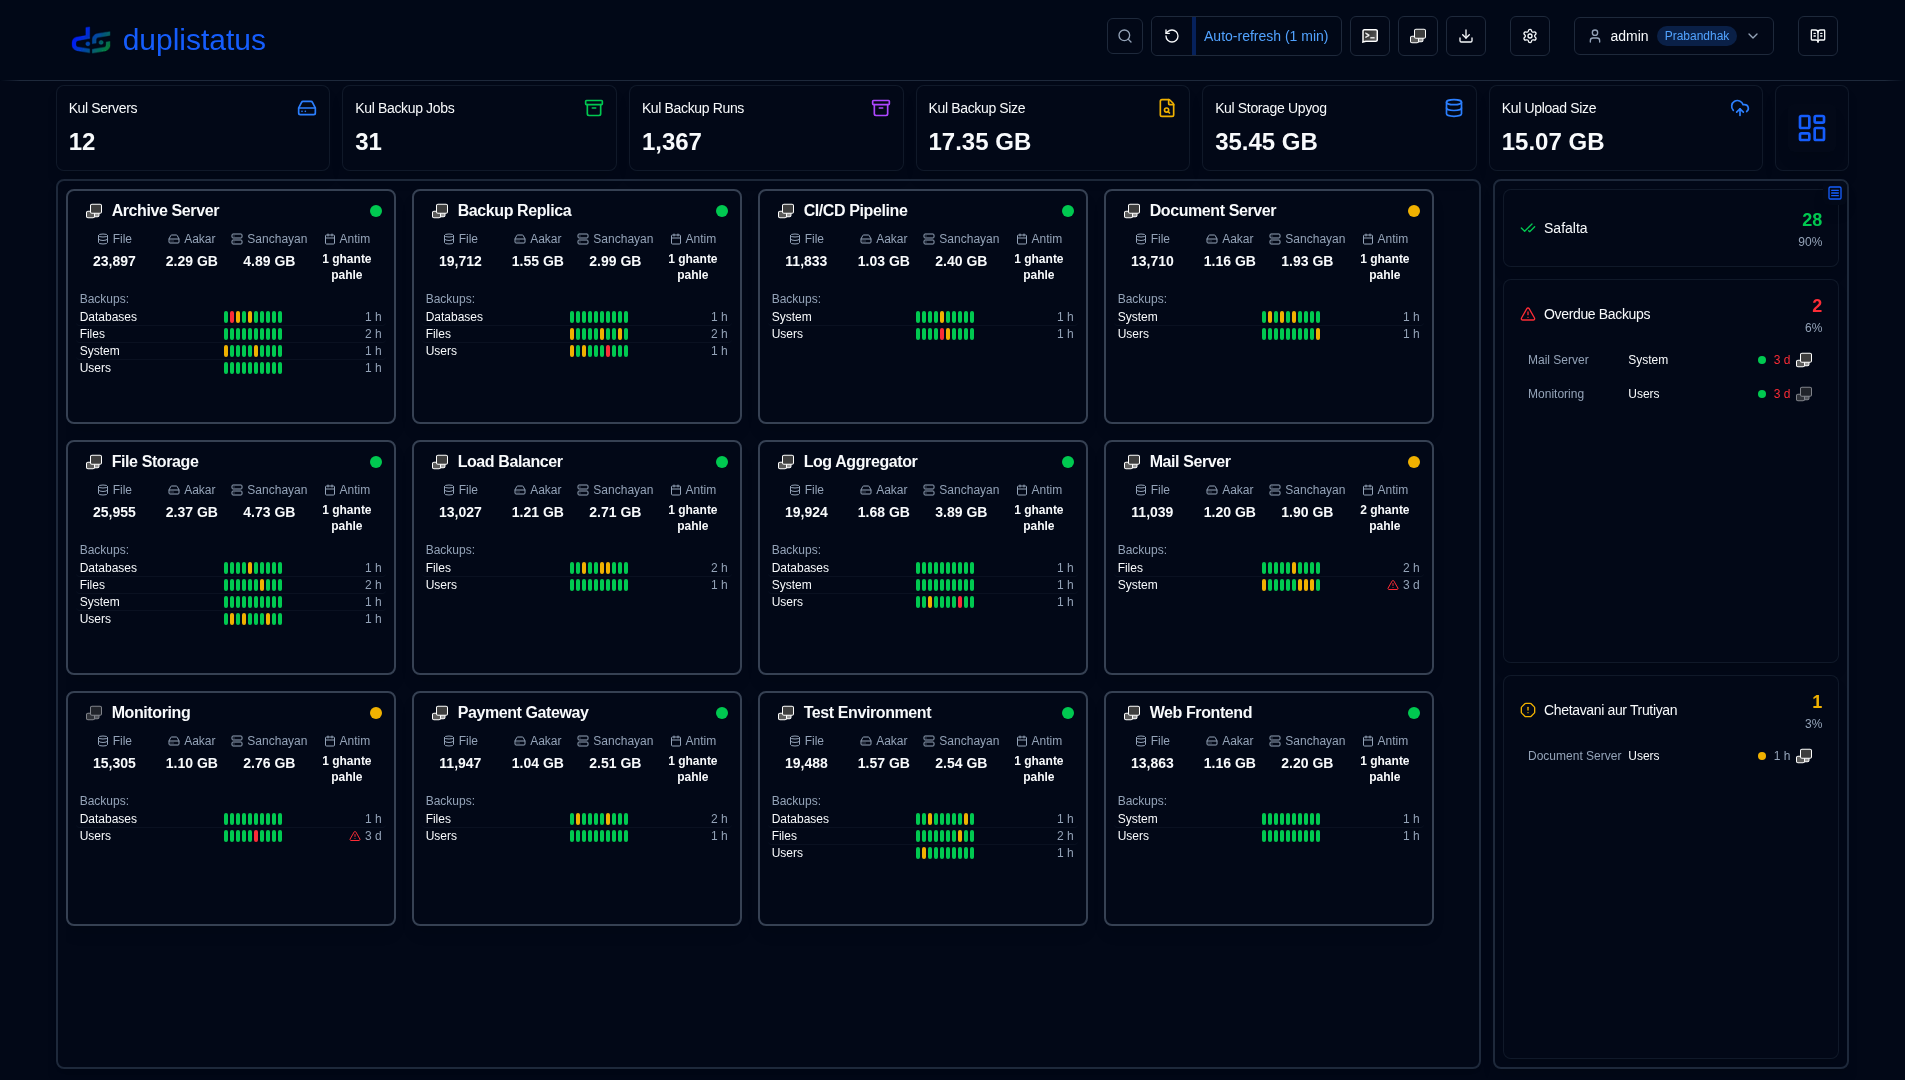Click the Monitoring Users overdue entry
This screenshot has height=1080, width=1905.
click(1670, 394)
